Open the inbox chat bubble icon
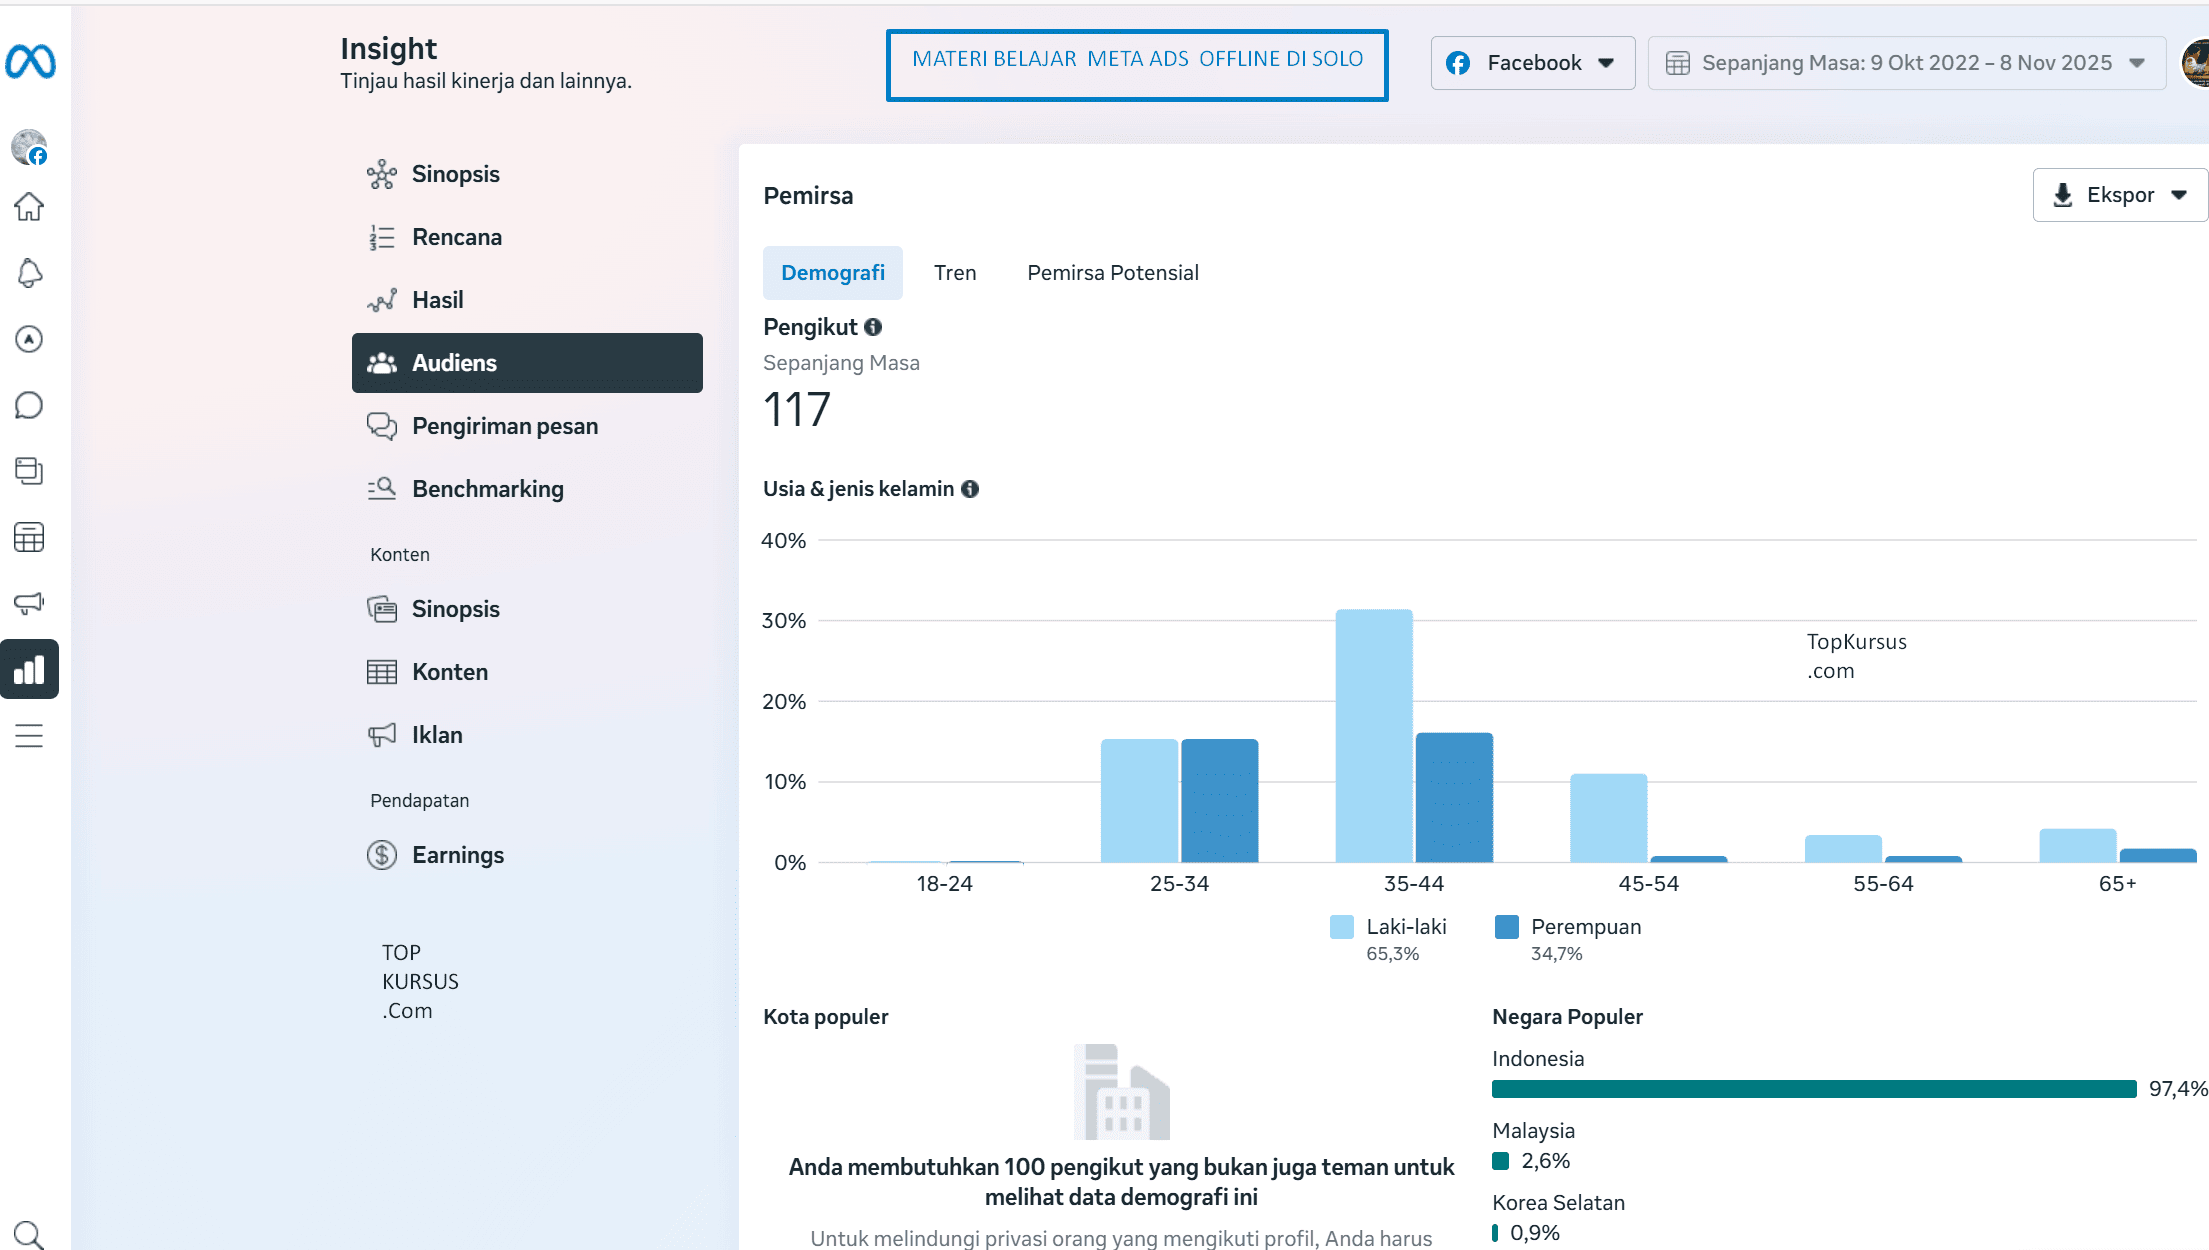Image resolution: width=2209 pixels, height=1250 pixels. point(29,405)
